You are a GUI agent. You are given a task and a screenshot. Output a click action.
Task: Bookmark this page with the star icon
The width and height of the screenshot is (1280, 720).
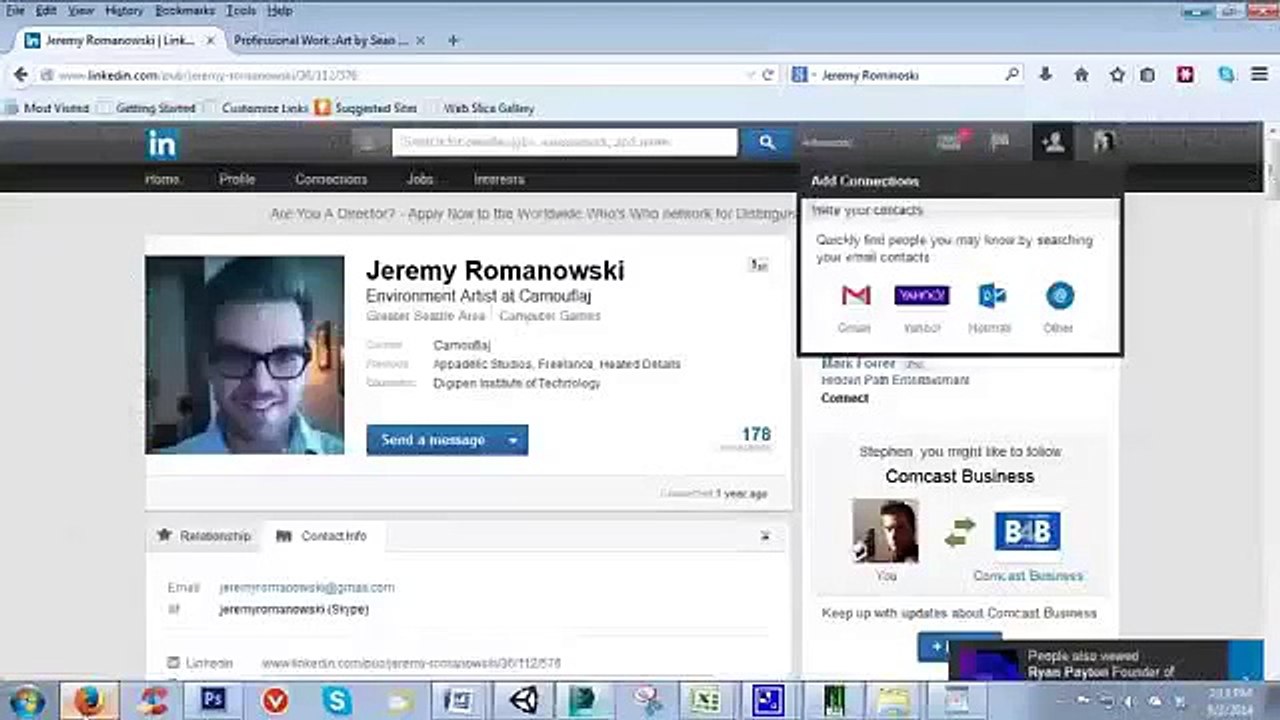1117,75
